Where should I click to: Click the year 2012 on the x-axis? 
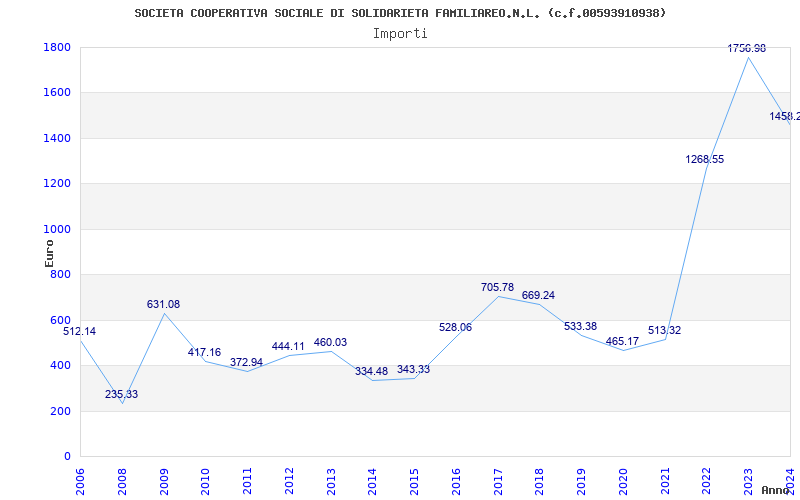[289, 482]
